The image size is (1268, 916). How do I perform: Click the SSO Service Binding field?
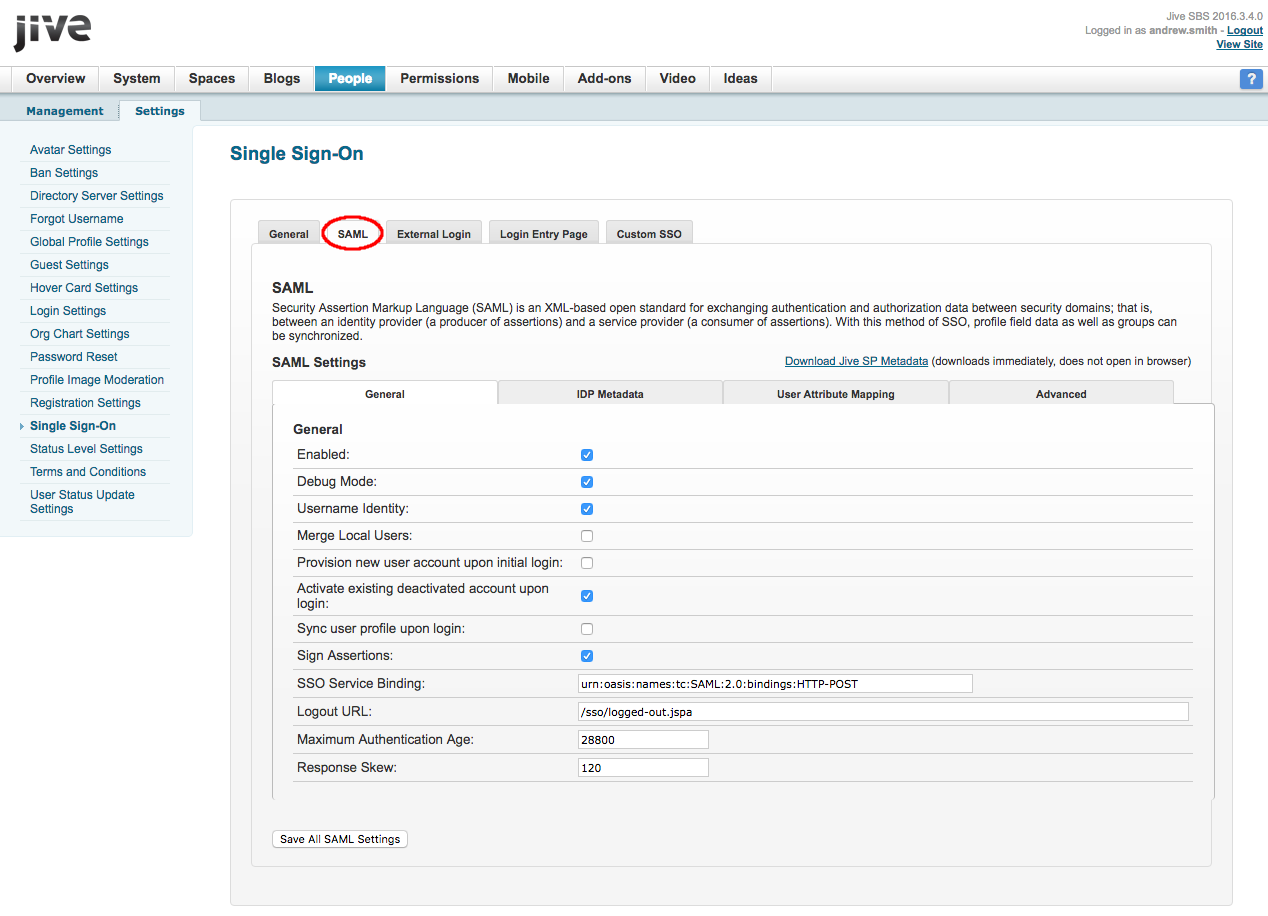pyautogui.click(x=775, y=684)
